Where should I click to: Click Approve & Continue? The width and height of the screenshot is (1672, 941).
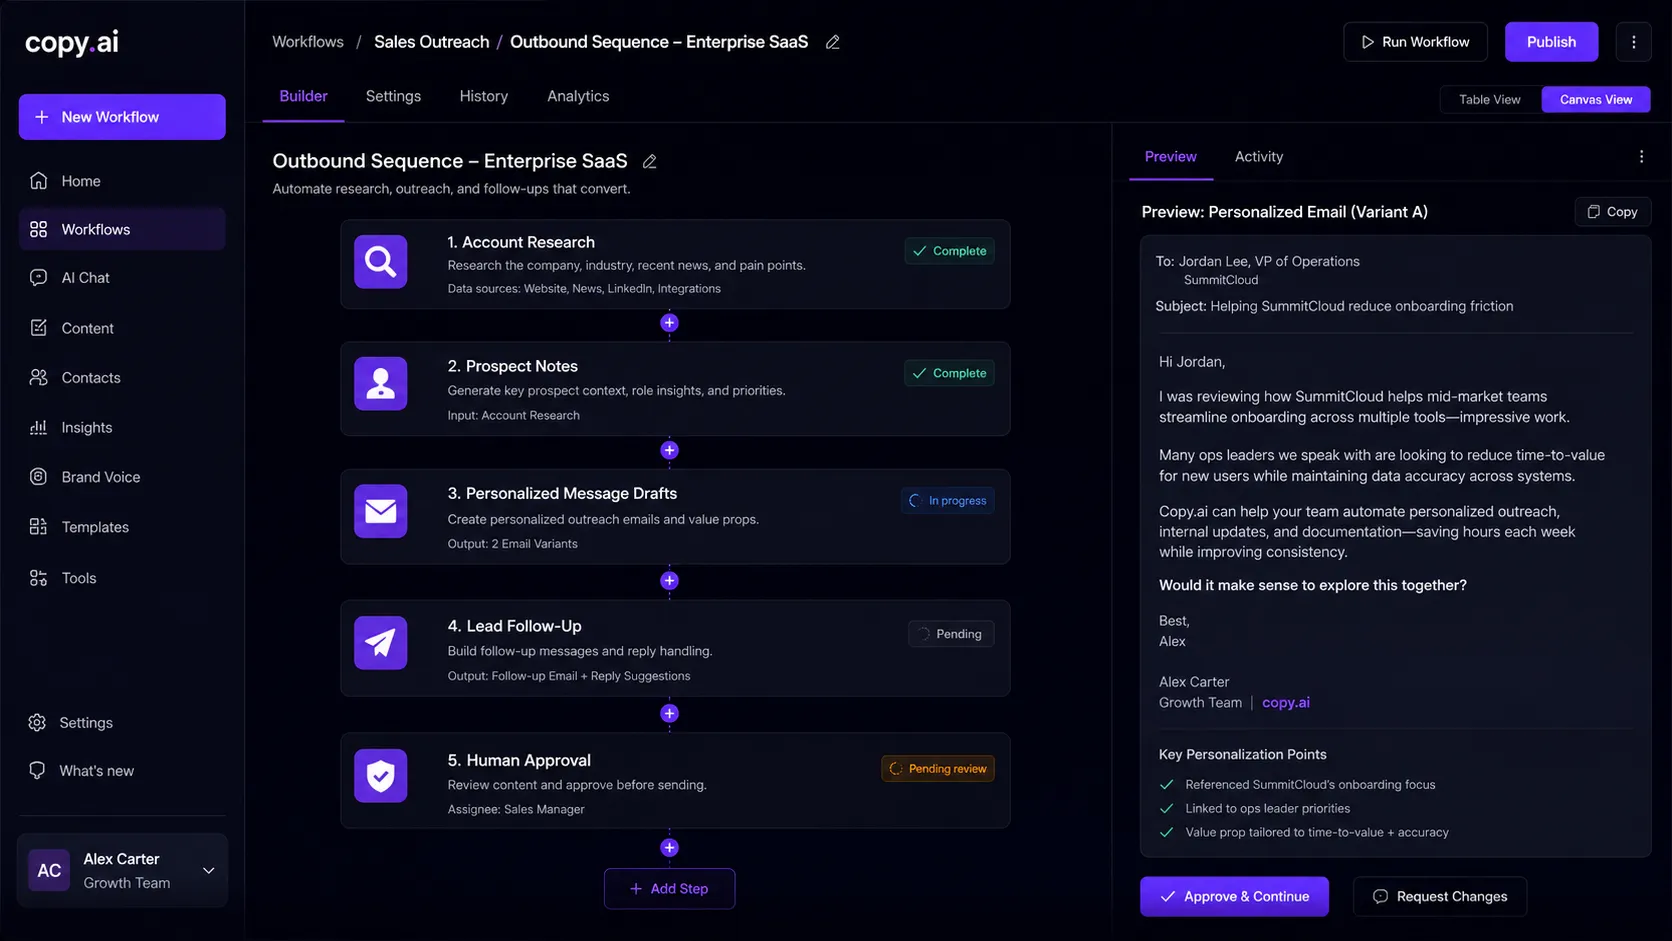(1235, 897)
